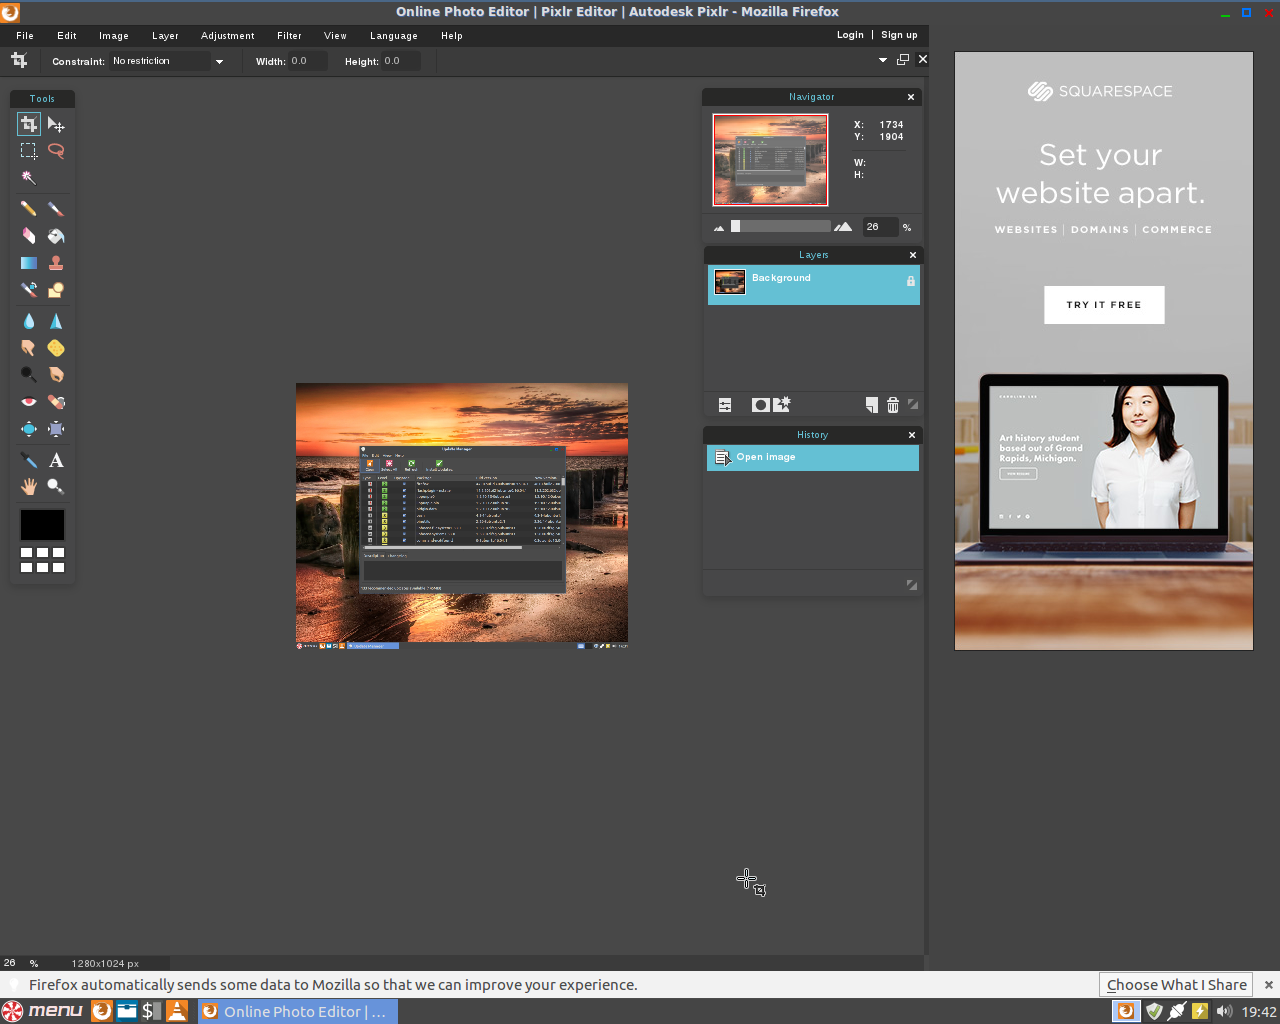
Task: Open layer styles button
Action: click(x=782, y=404)
